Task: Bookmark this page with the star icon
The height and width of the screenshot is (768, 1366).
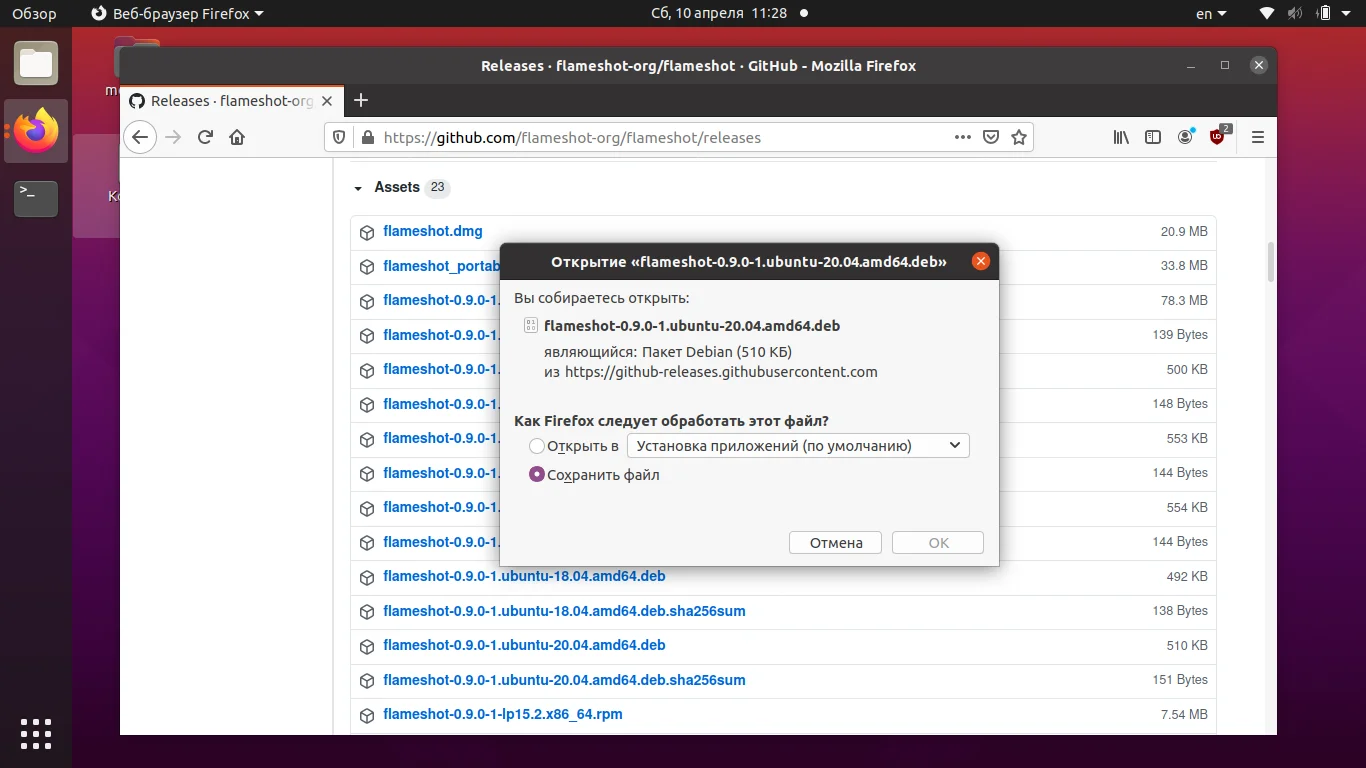Action: (1018, 137)
